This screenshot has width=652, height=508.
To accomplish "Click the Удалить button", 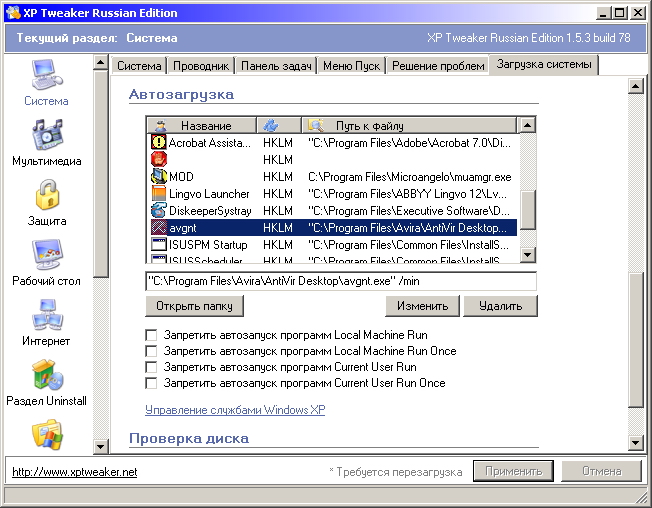I will point(500,306).
